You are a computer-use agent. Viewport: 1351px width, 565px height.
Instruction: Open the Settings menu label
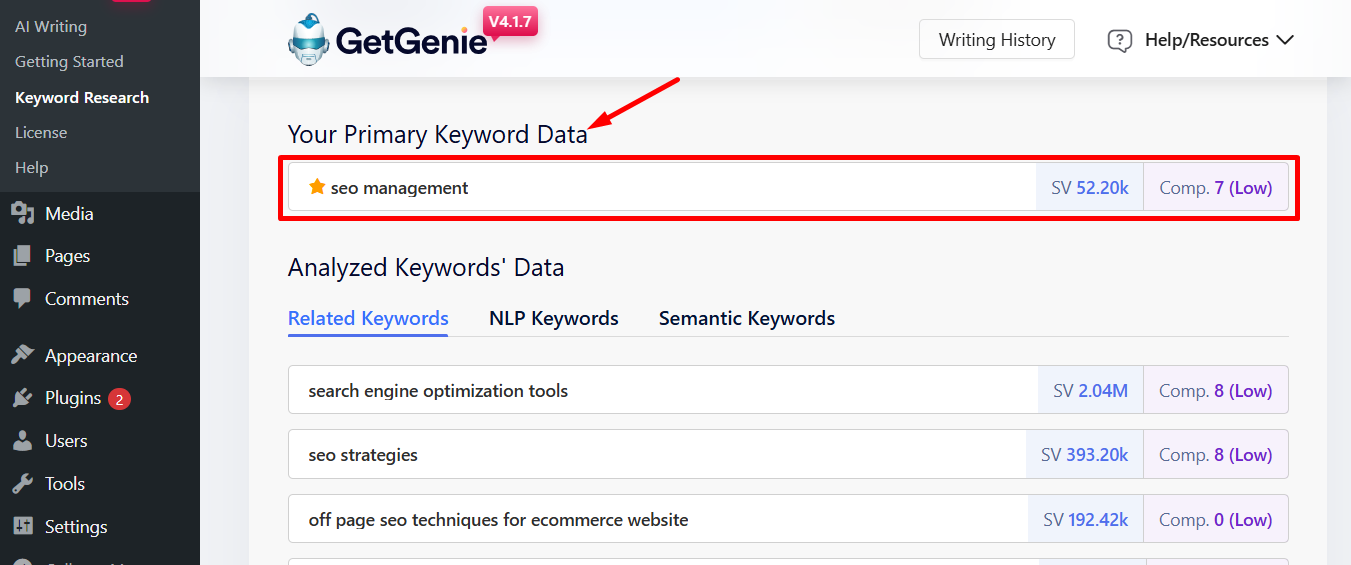pyautogui.click(x=76, y=527)
